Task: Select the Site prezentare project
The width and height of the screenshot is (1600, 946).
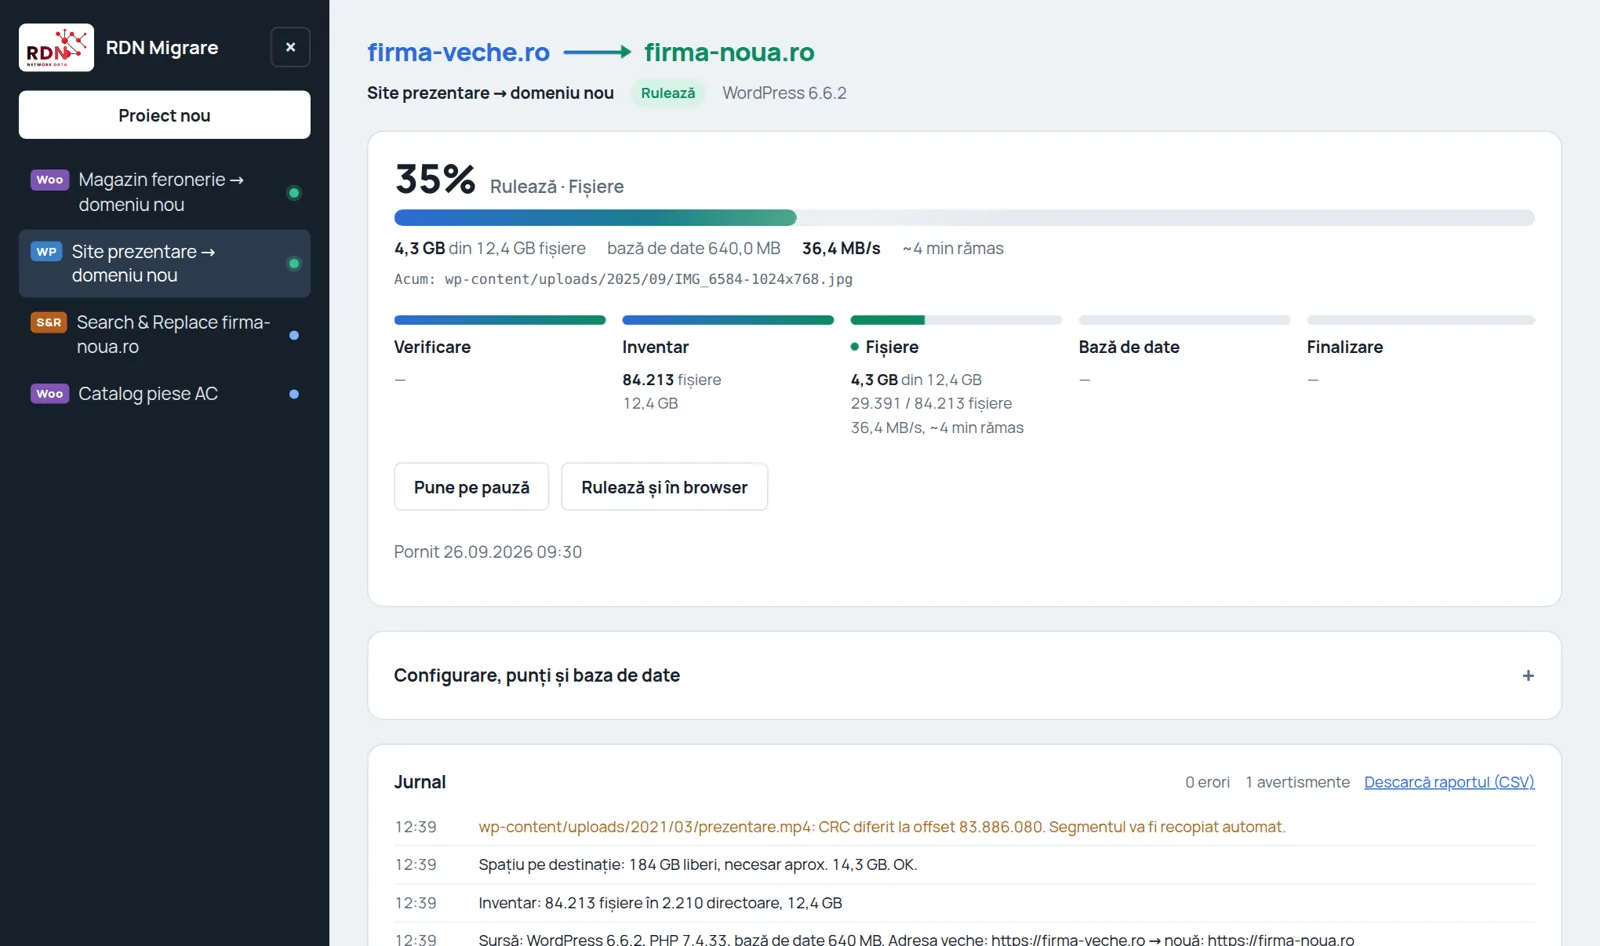Action: 164,264
